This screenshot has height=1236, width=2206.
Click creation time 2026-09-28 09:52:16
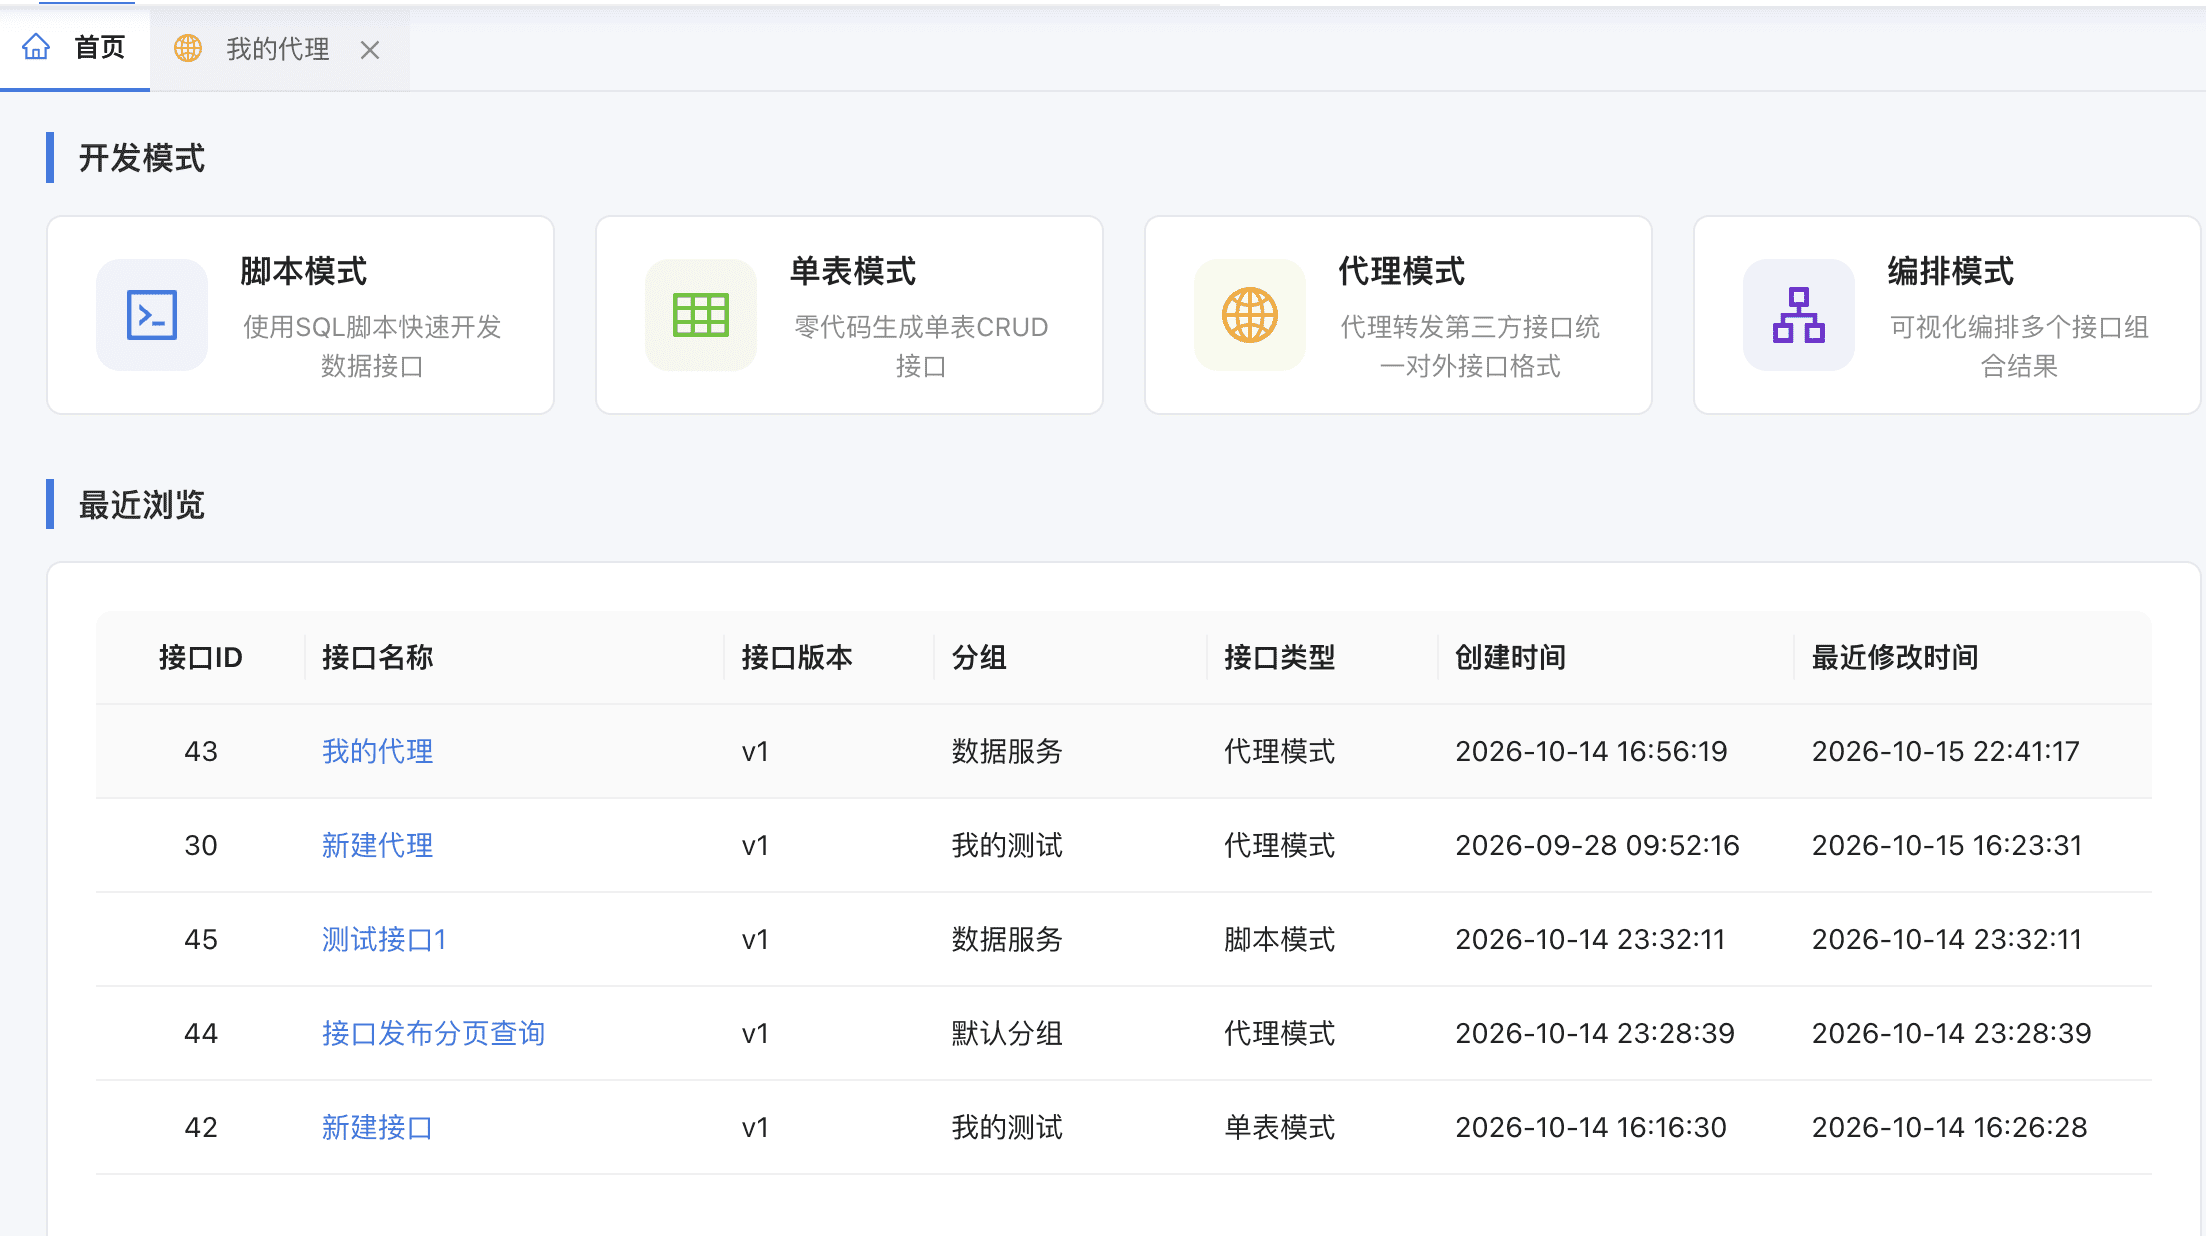[x=1598, y=845]
